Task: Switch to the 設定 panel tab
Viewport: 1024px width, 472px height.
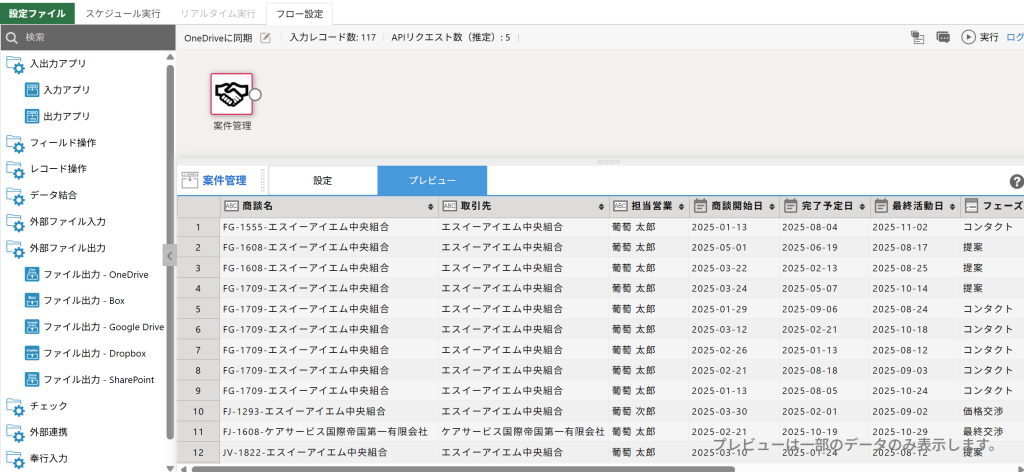Action: click(x=323, y=181)
